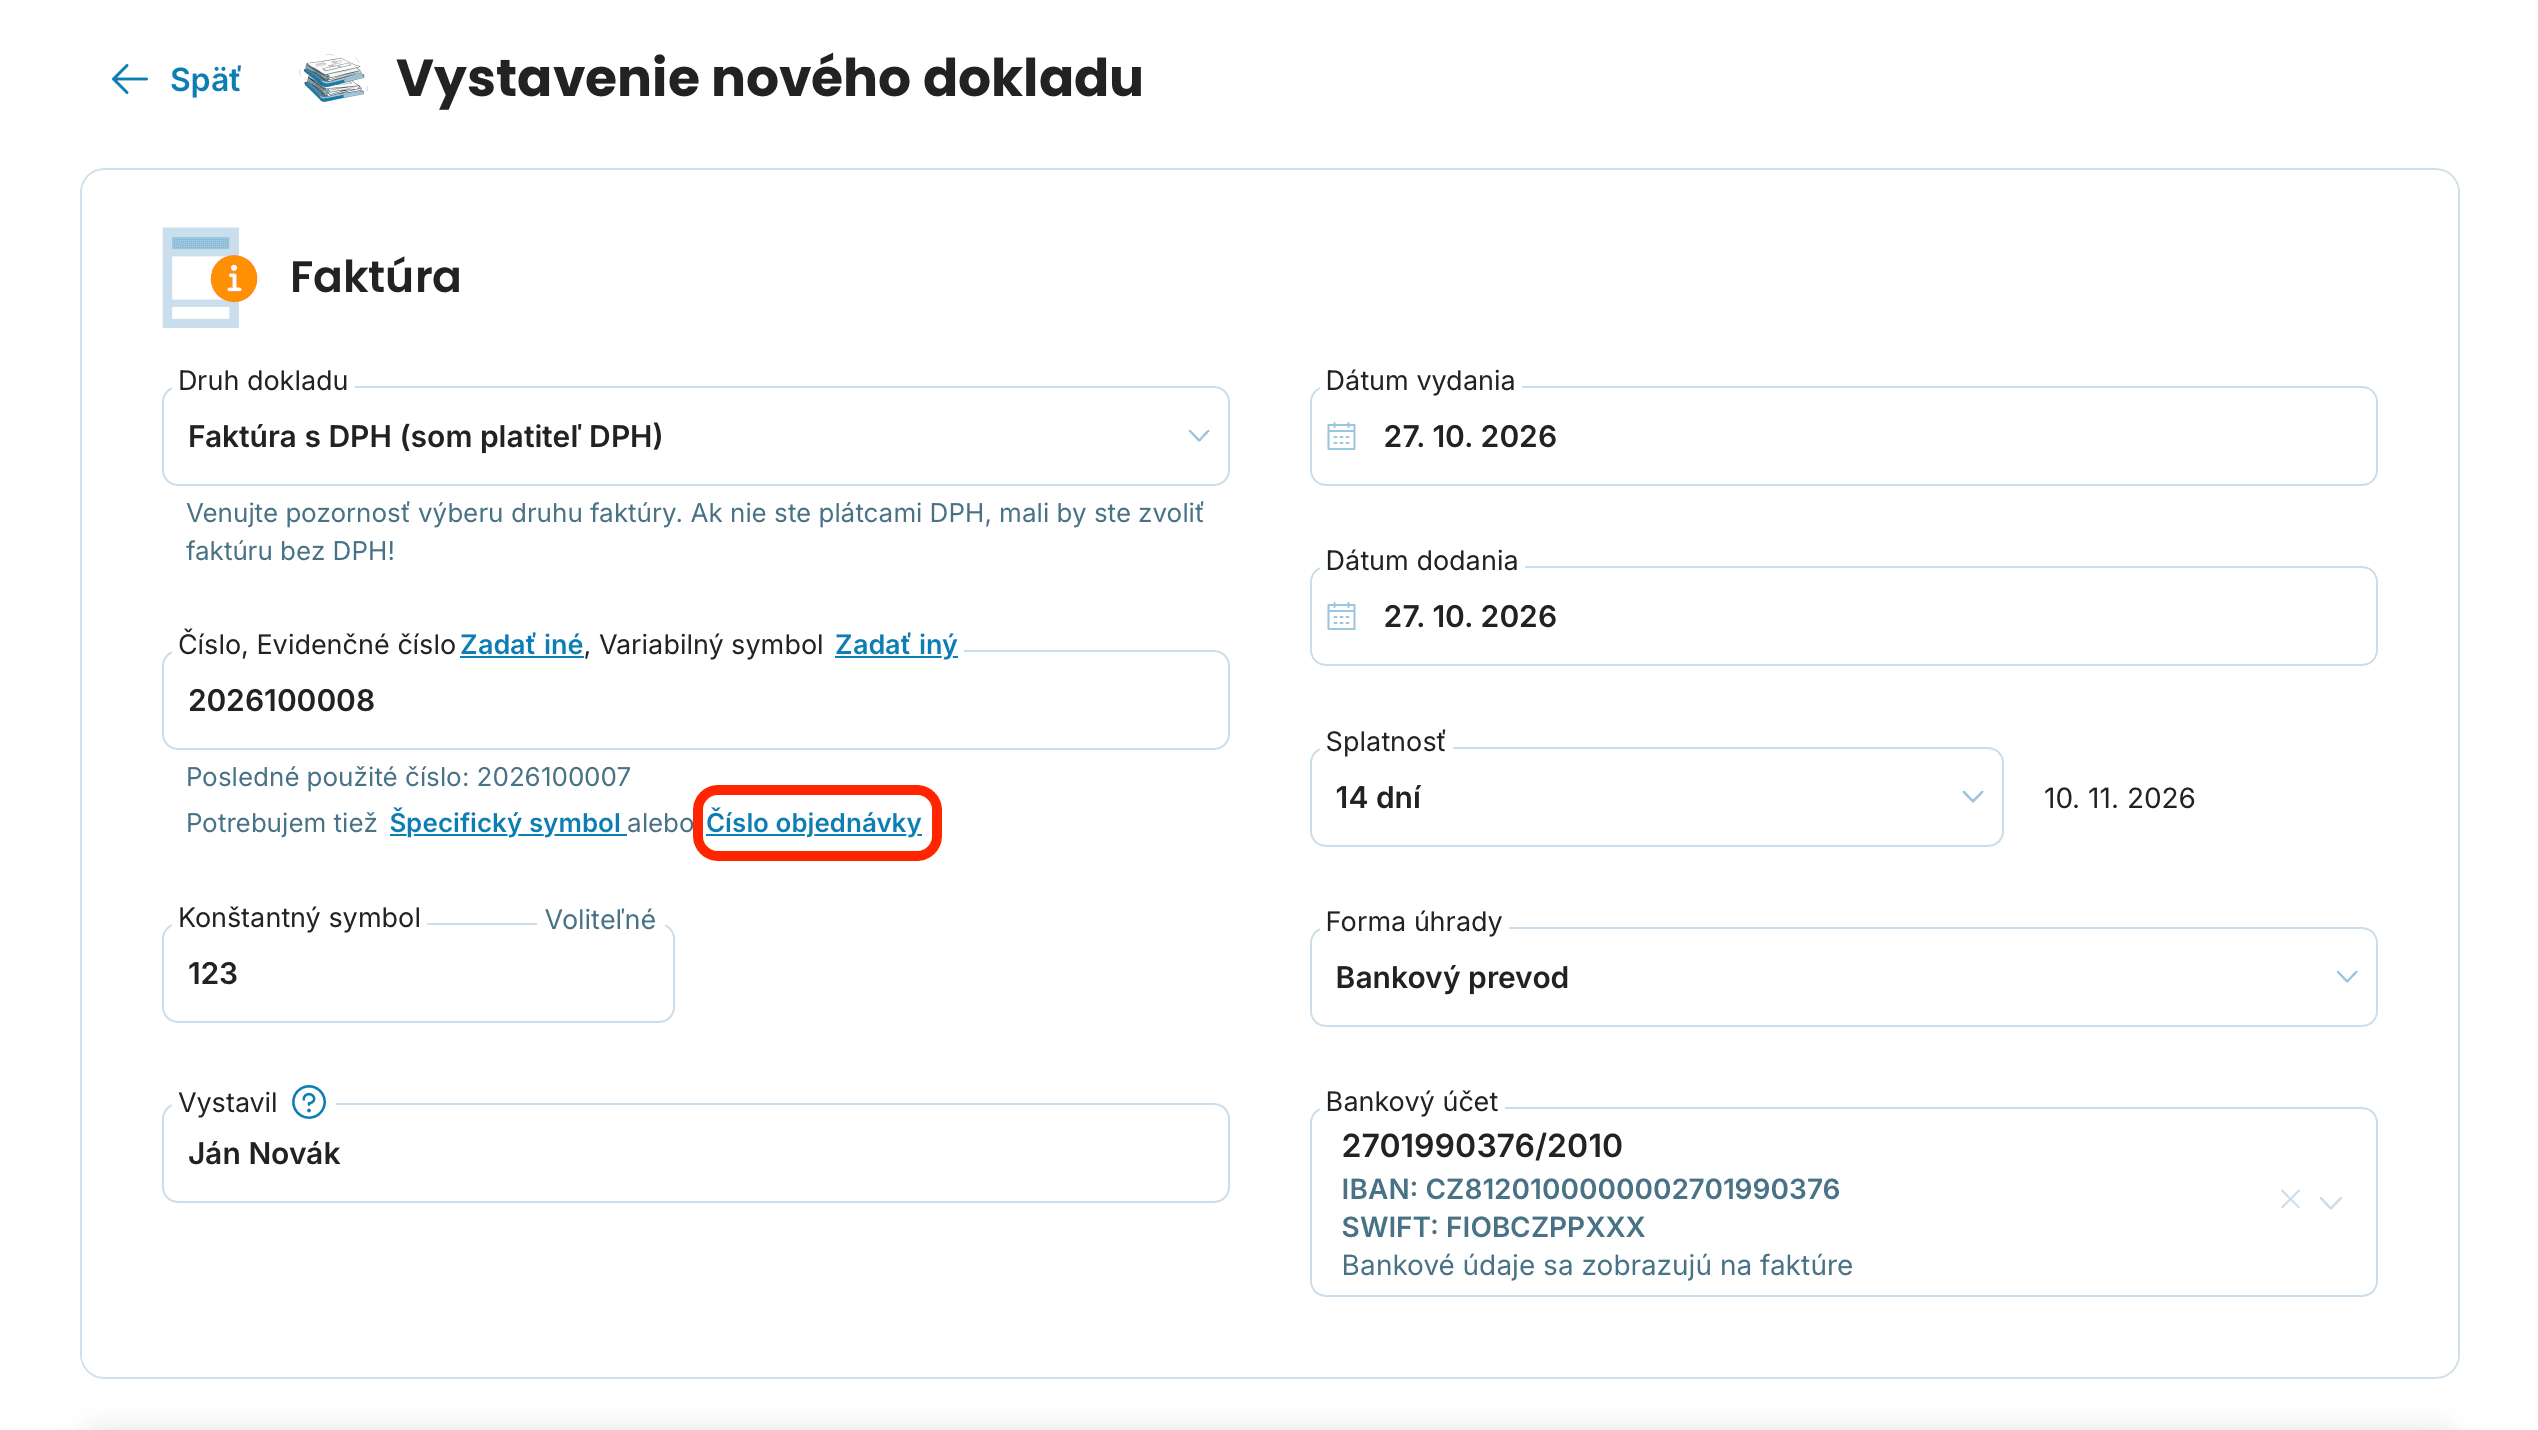This screenshot has height=1430, width=2538.
Task: Click Zadať iný link for Variabilný symbol
Action: [x=896, y=645]
